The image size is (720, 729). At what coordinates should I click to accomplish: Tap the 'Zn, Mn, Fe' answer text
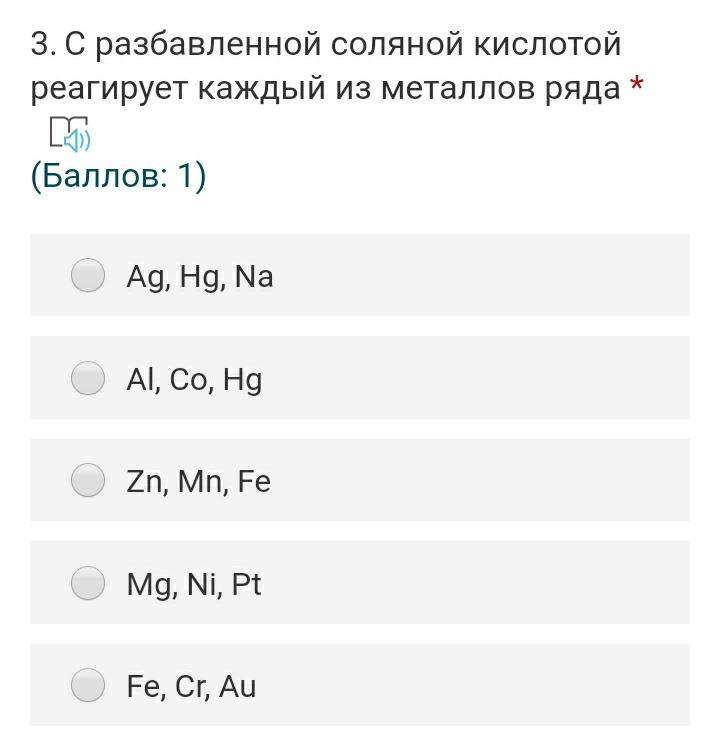point(198,482)
